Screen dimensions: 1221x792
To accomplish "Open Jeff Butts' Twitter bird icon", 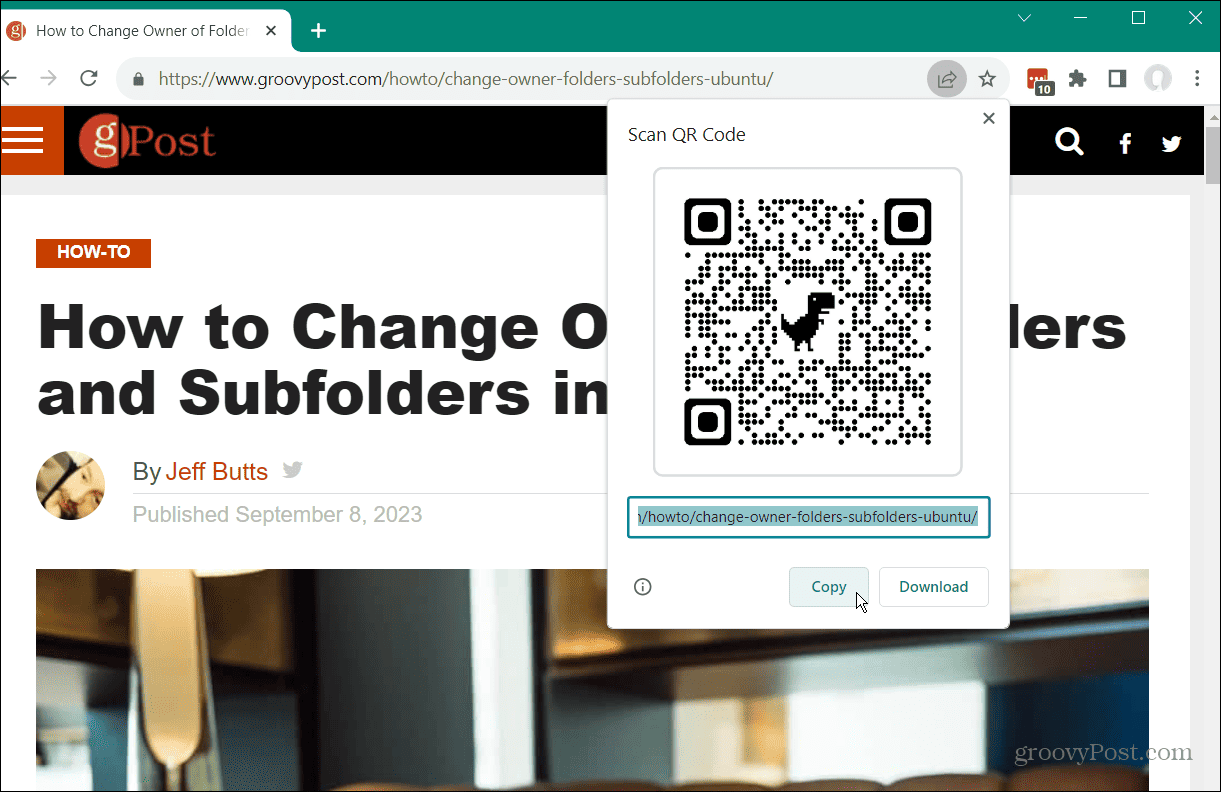I will (x=292, y=470).
